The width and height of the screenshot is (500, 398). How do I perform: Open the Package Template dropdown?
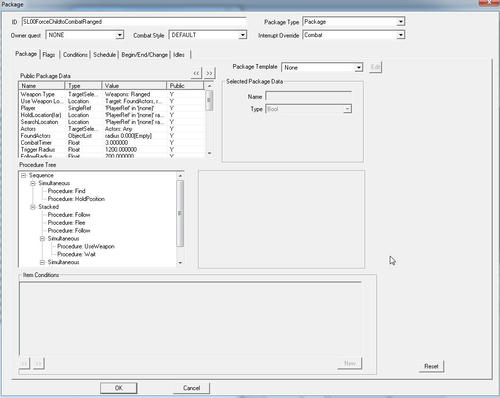359,67
